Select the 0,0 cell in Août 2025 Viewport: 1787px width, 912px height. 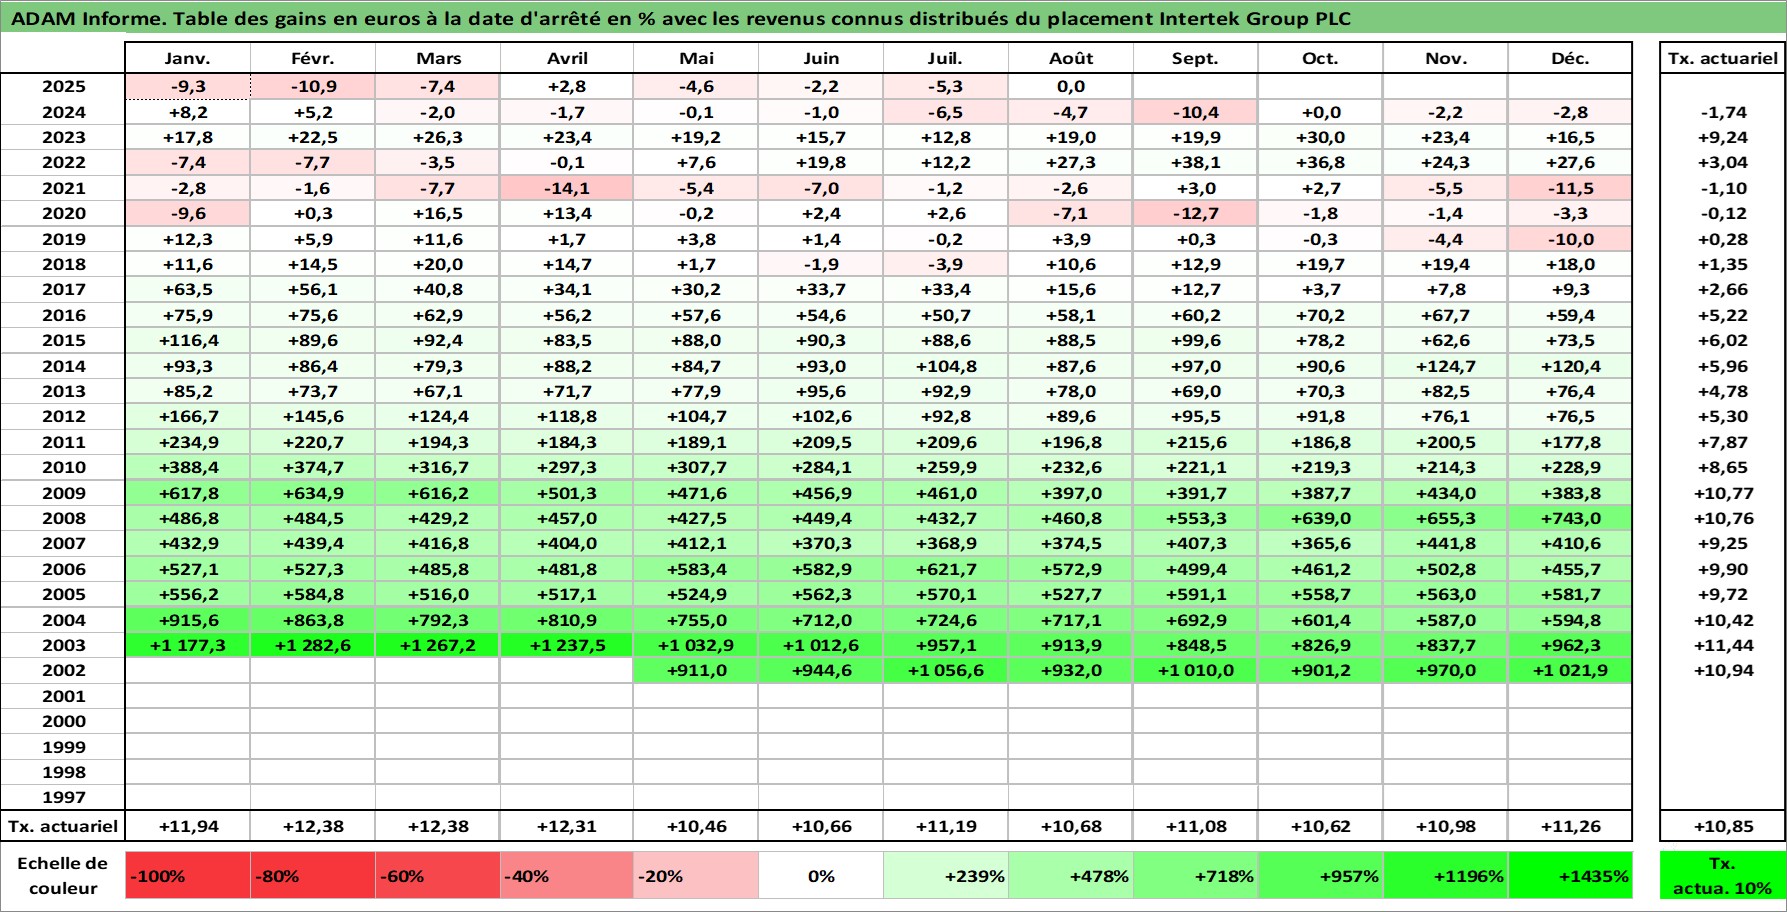click(x=1070, y=87)
